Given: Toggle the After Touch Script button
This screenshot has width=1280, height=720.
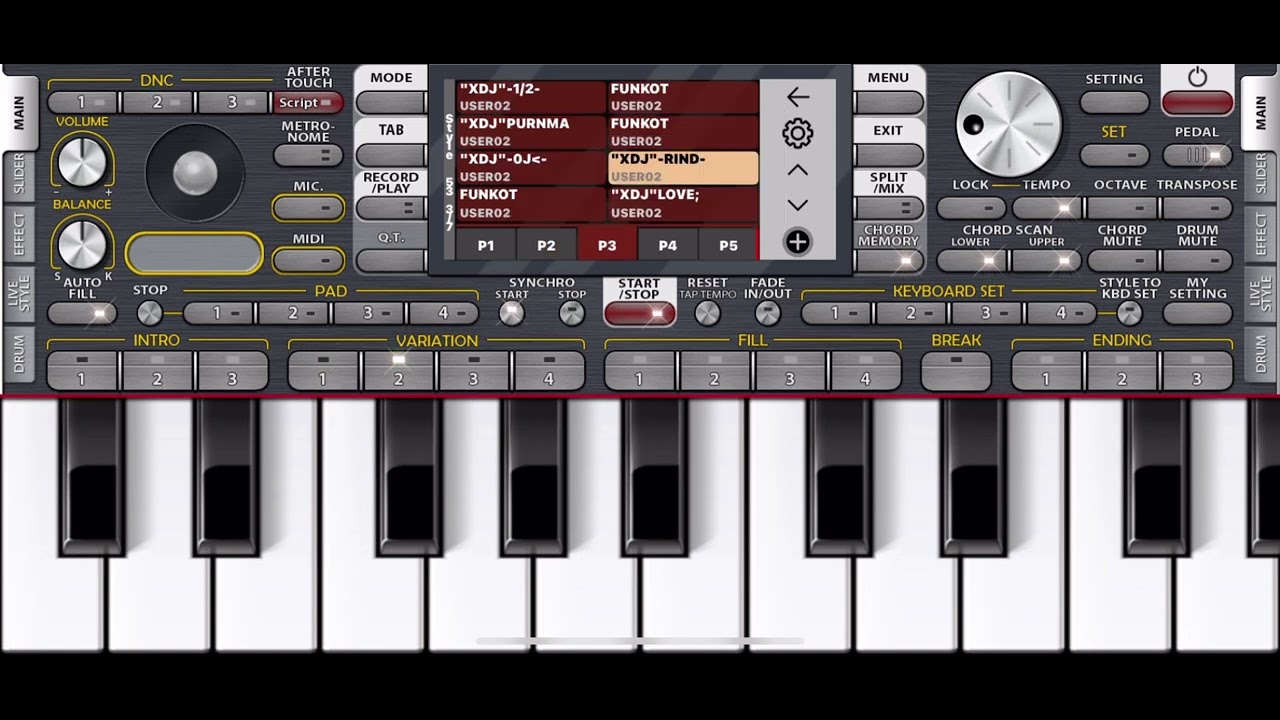Looking at the screenshot, I should tap(308, 103).
